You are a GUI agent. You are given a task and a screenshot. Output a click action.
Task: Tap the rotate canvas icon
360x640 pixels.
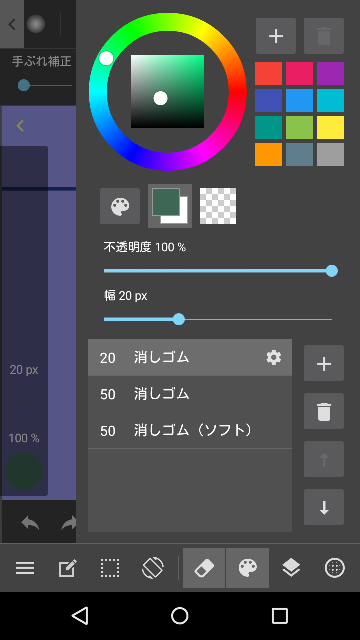[153, 568]
